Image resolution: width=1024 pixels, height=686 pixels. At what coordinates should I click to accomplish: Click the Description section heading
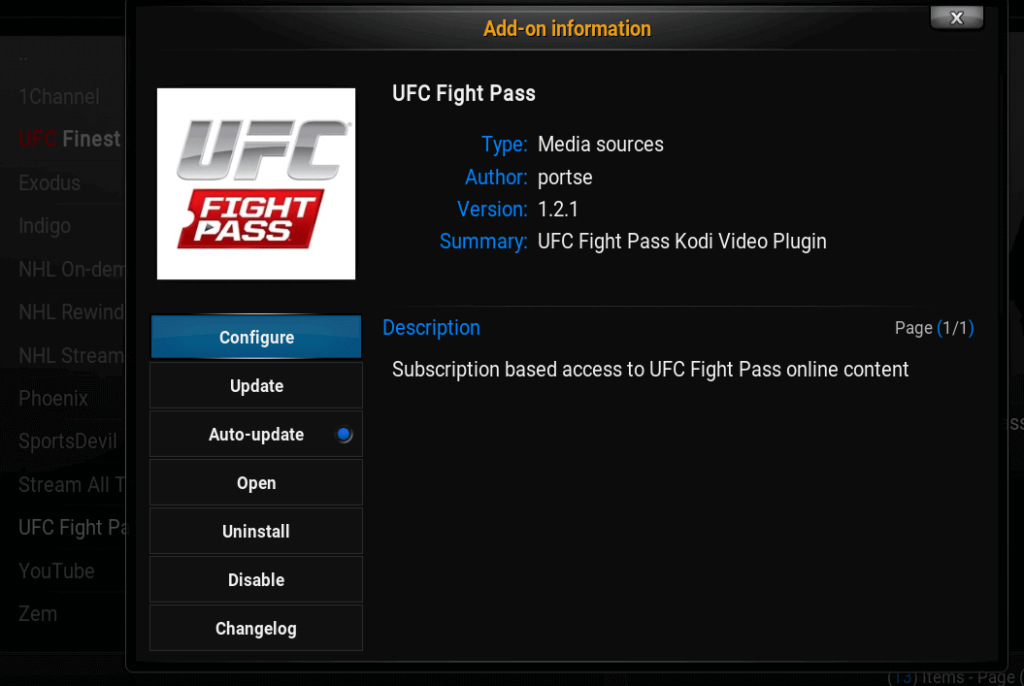coord(431,327)
